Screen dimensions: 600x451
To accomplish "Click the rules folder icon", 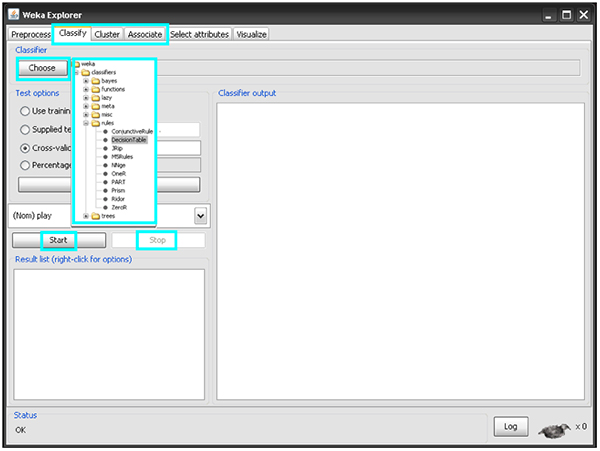I will (96, 123).
